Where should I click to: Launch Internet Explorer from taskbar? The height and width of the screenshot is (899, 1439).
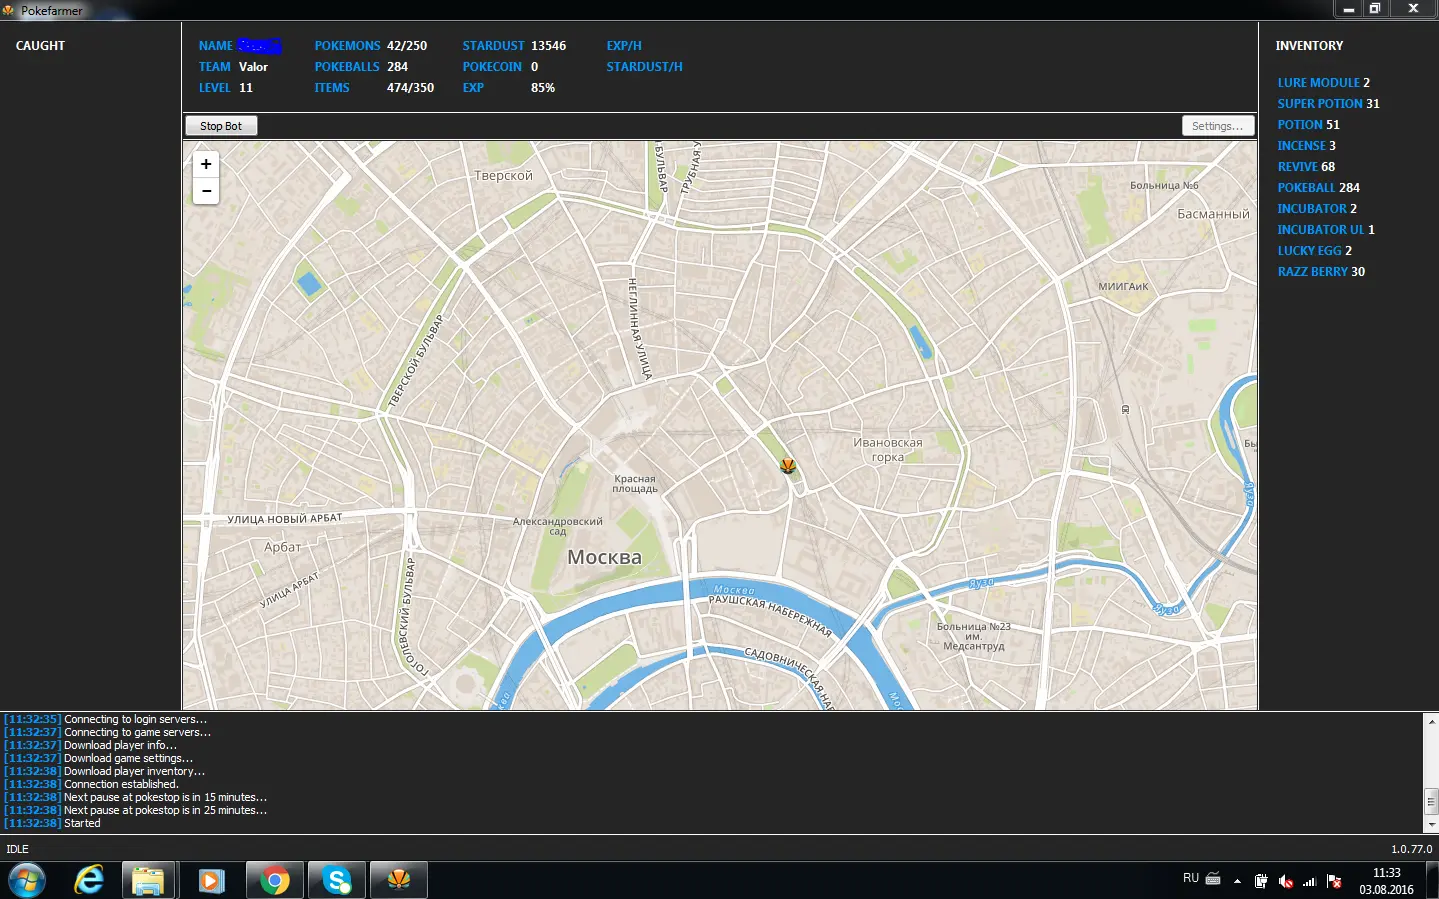[89, 880]
